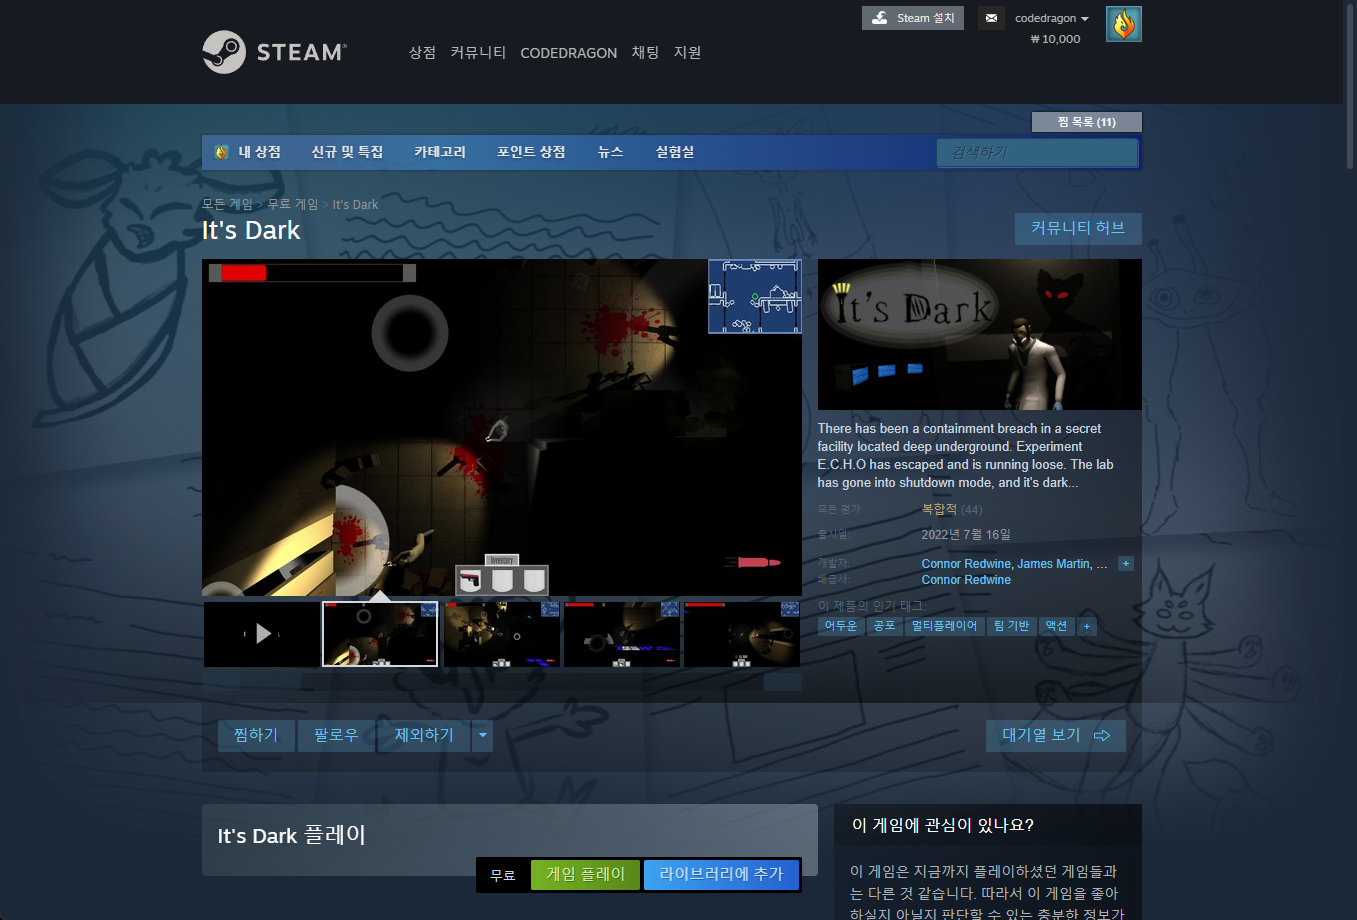Viewport: 1357px width, 920px height.
Task: Click 대기열 보기 button
Action: 1056,736
